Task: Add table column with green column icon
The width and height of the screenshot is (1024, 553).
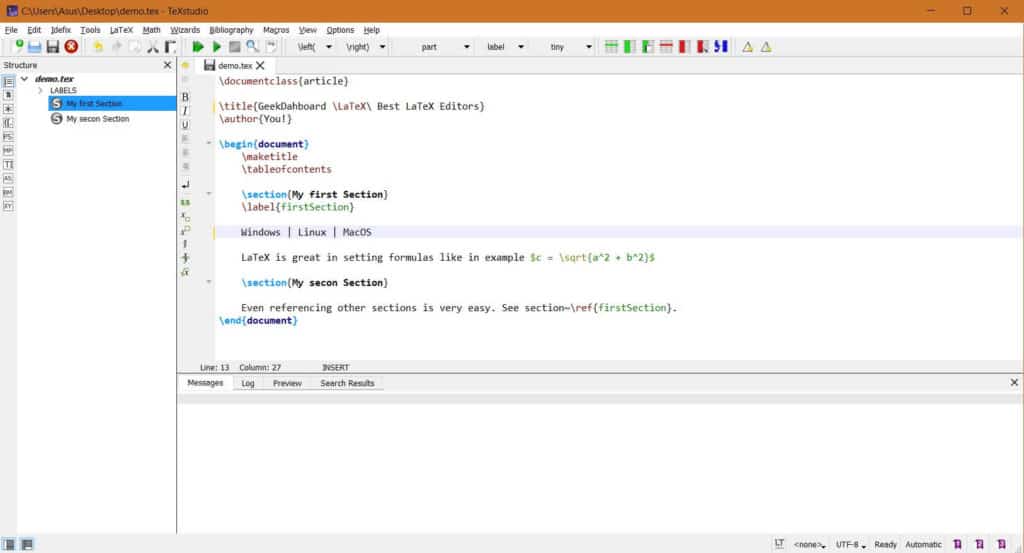Action: pos(630,47)
